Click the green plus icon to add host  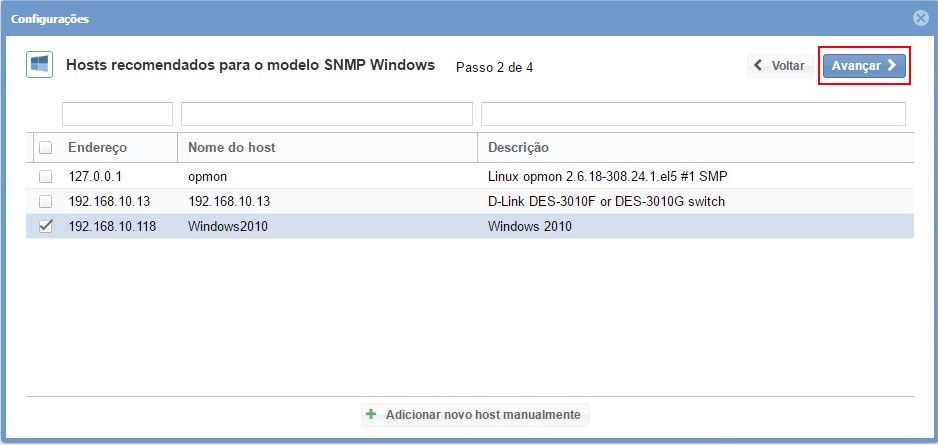pos(371,414)
